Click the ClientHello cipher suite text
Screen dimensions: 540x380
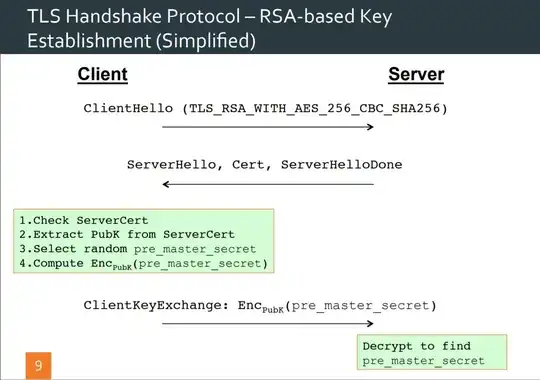tap(265, 109)
